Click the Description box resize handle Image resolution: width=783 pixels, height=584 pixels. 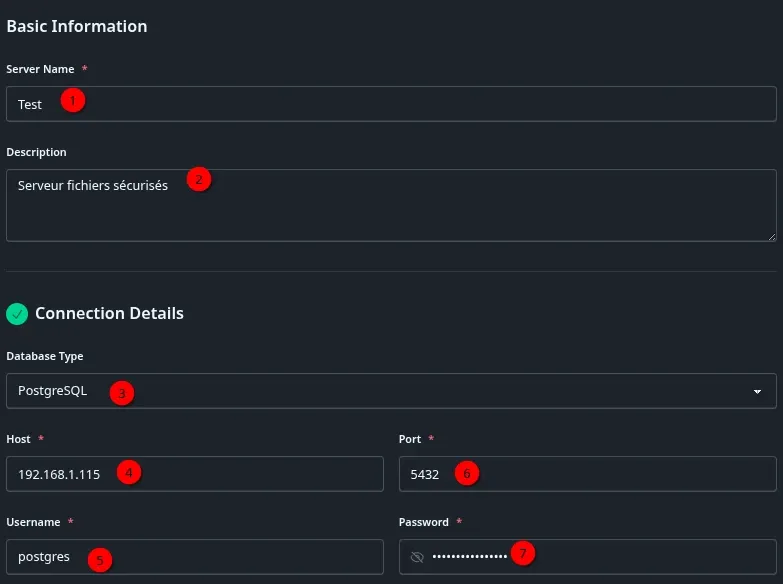click(771, 236)
